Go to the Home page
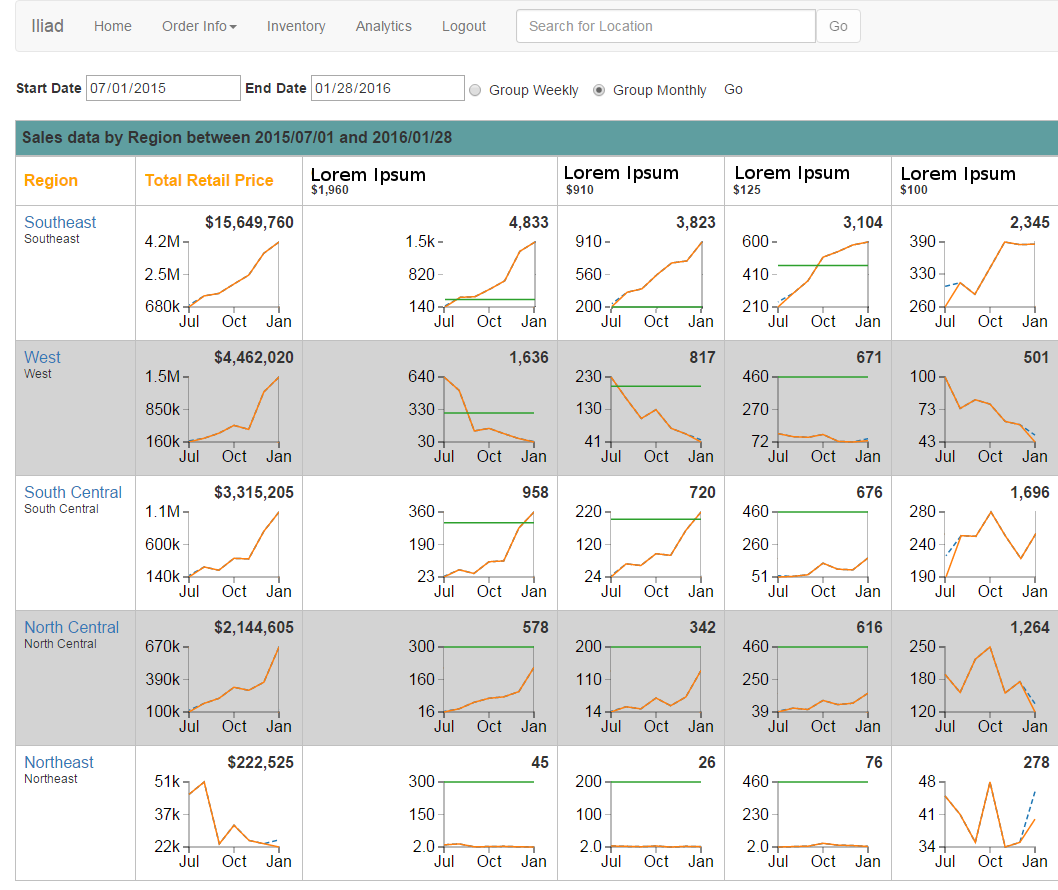Screen dimensions: 1058x890 pos(113,26)
